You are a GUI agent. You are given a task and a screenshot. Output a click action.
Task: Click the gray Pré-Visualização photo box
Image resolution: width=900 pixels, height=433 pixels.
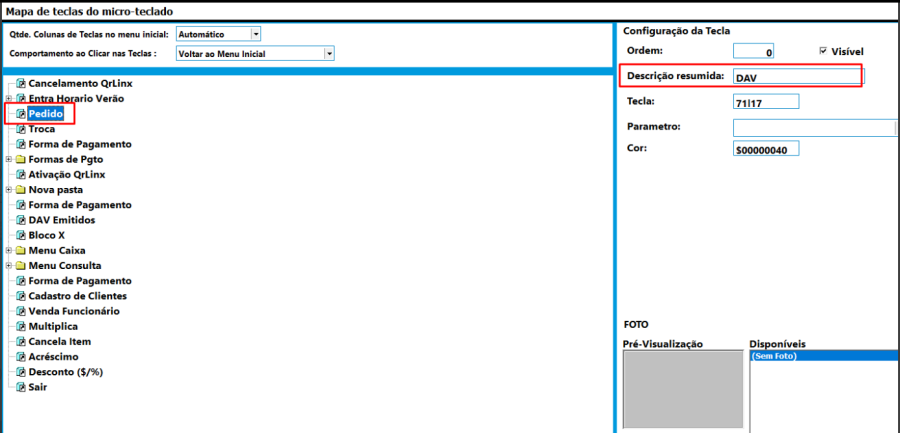click(x=683, y=391)
